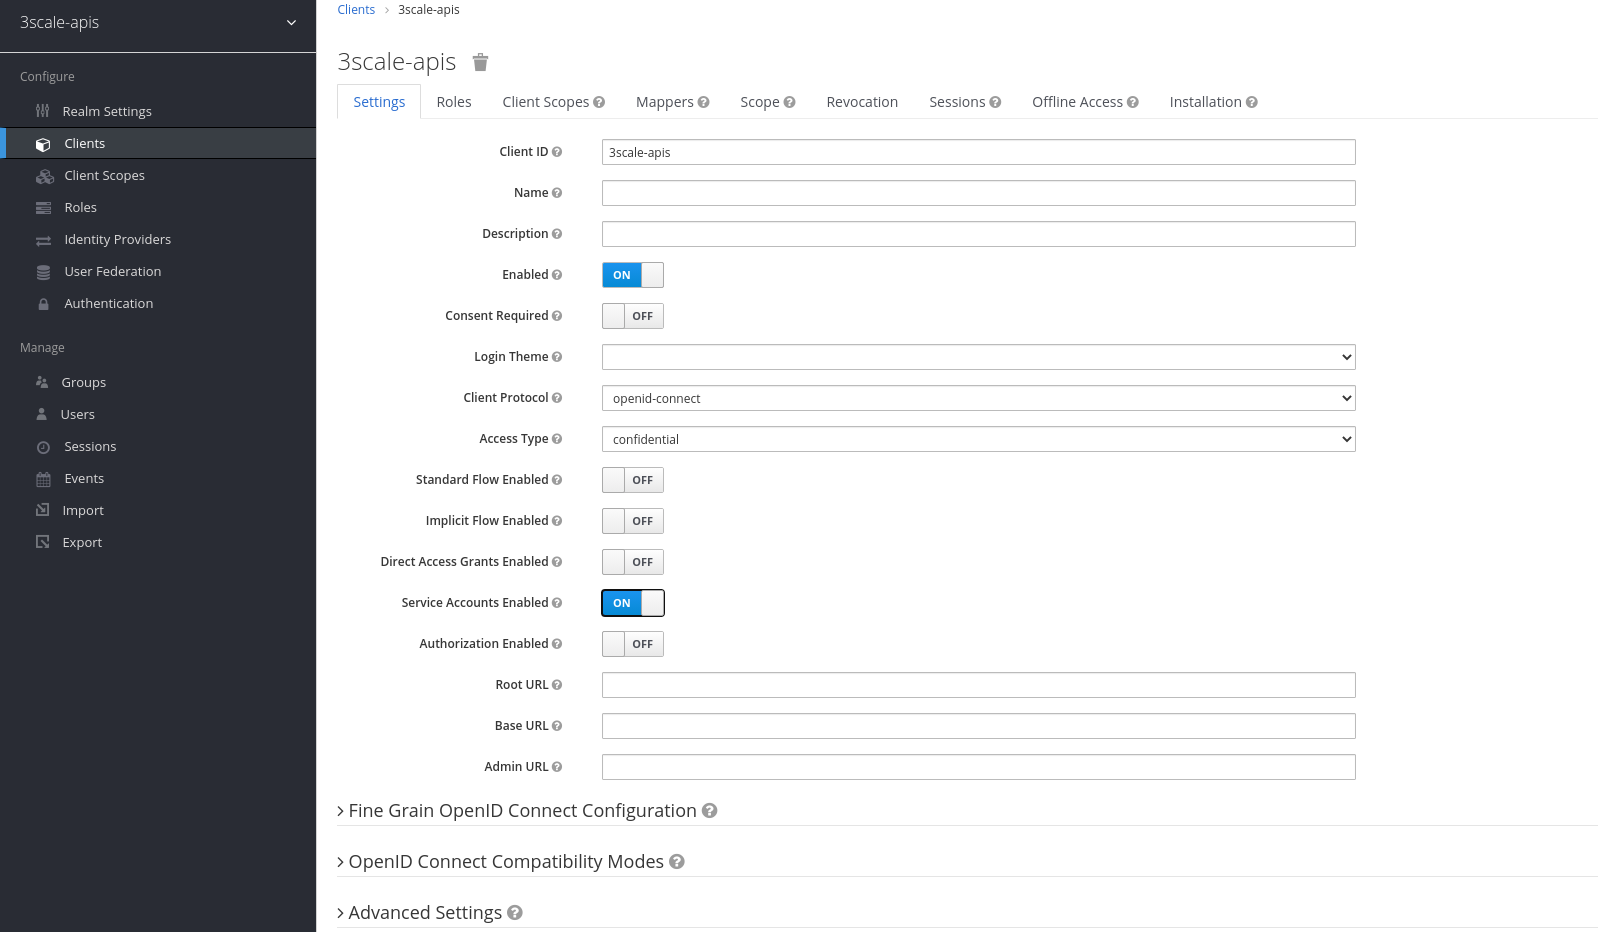
Task: Click the Export icon in sidebar
Action: click(42, 542)
